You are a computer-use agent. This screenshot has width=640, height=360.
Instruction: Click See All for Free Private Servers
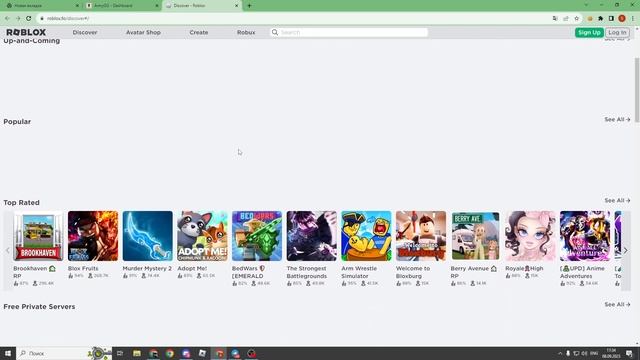[x=617, y=304]
